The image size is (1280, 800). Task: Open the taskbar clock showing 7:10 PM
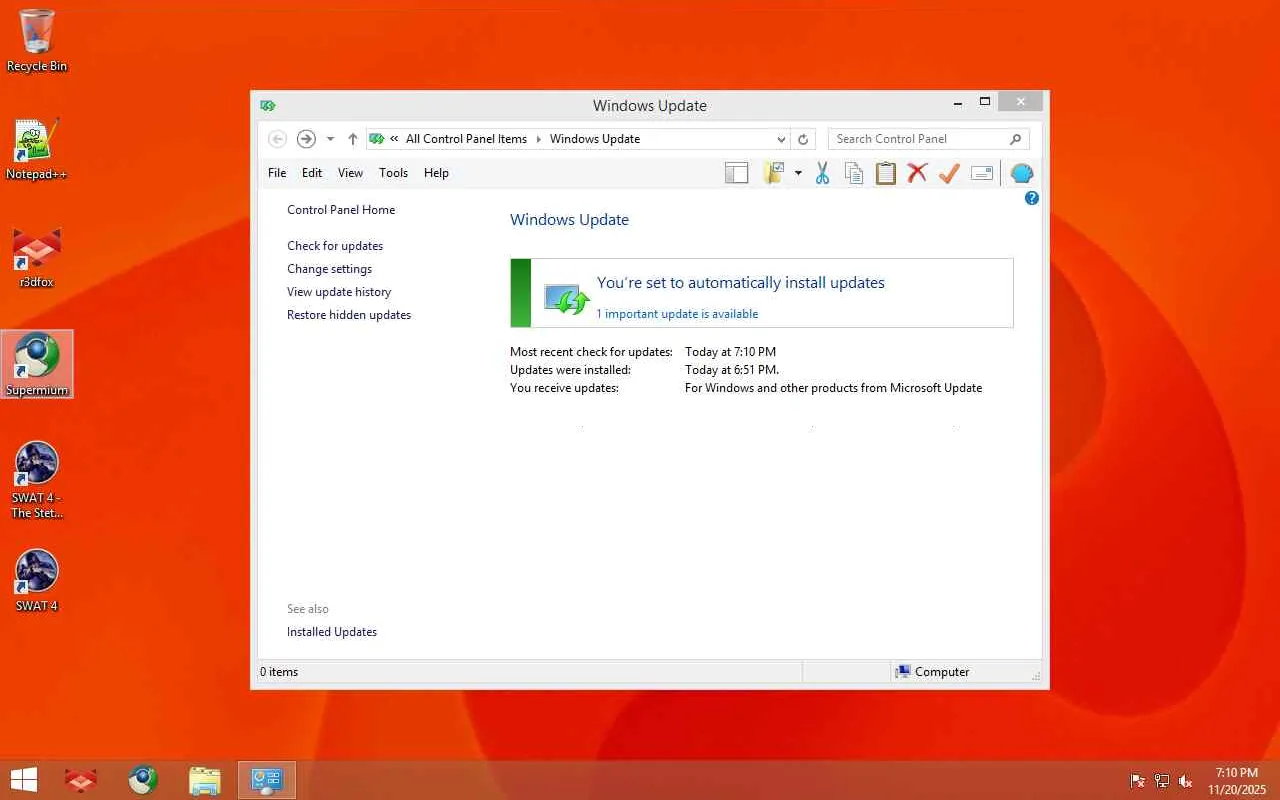(x=1237, y=781)
